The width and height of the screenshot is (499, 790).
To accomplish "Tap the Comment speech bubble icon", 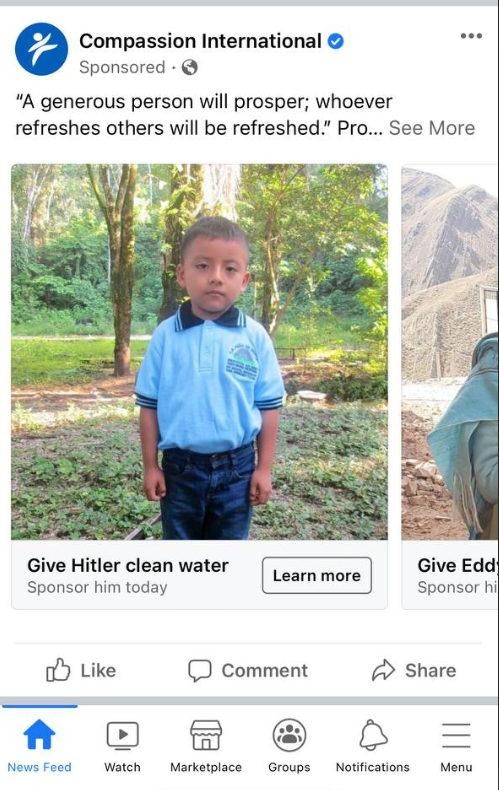I will coord(200,671).
